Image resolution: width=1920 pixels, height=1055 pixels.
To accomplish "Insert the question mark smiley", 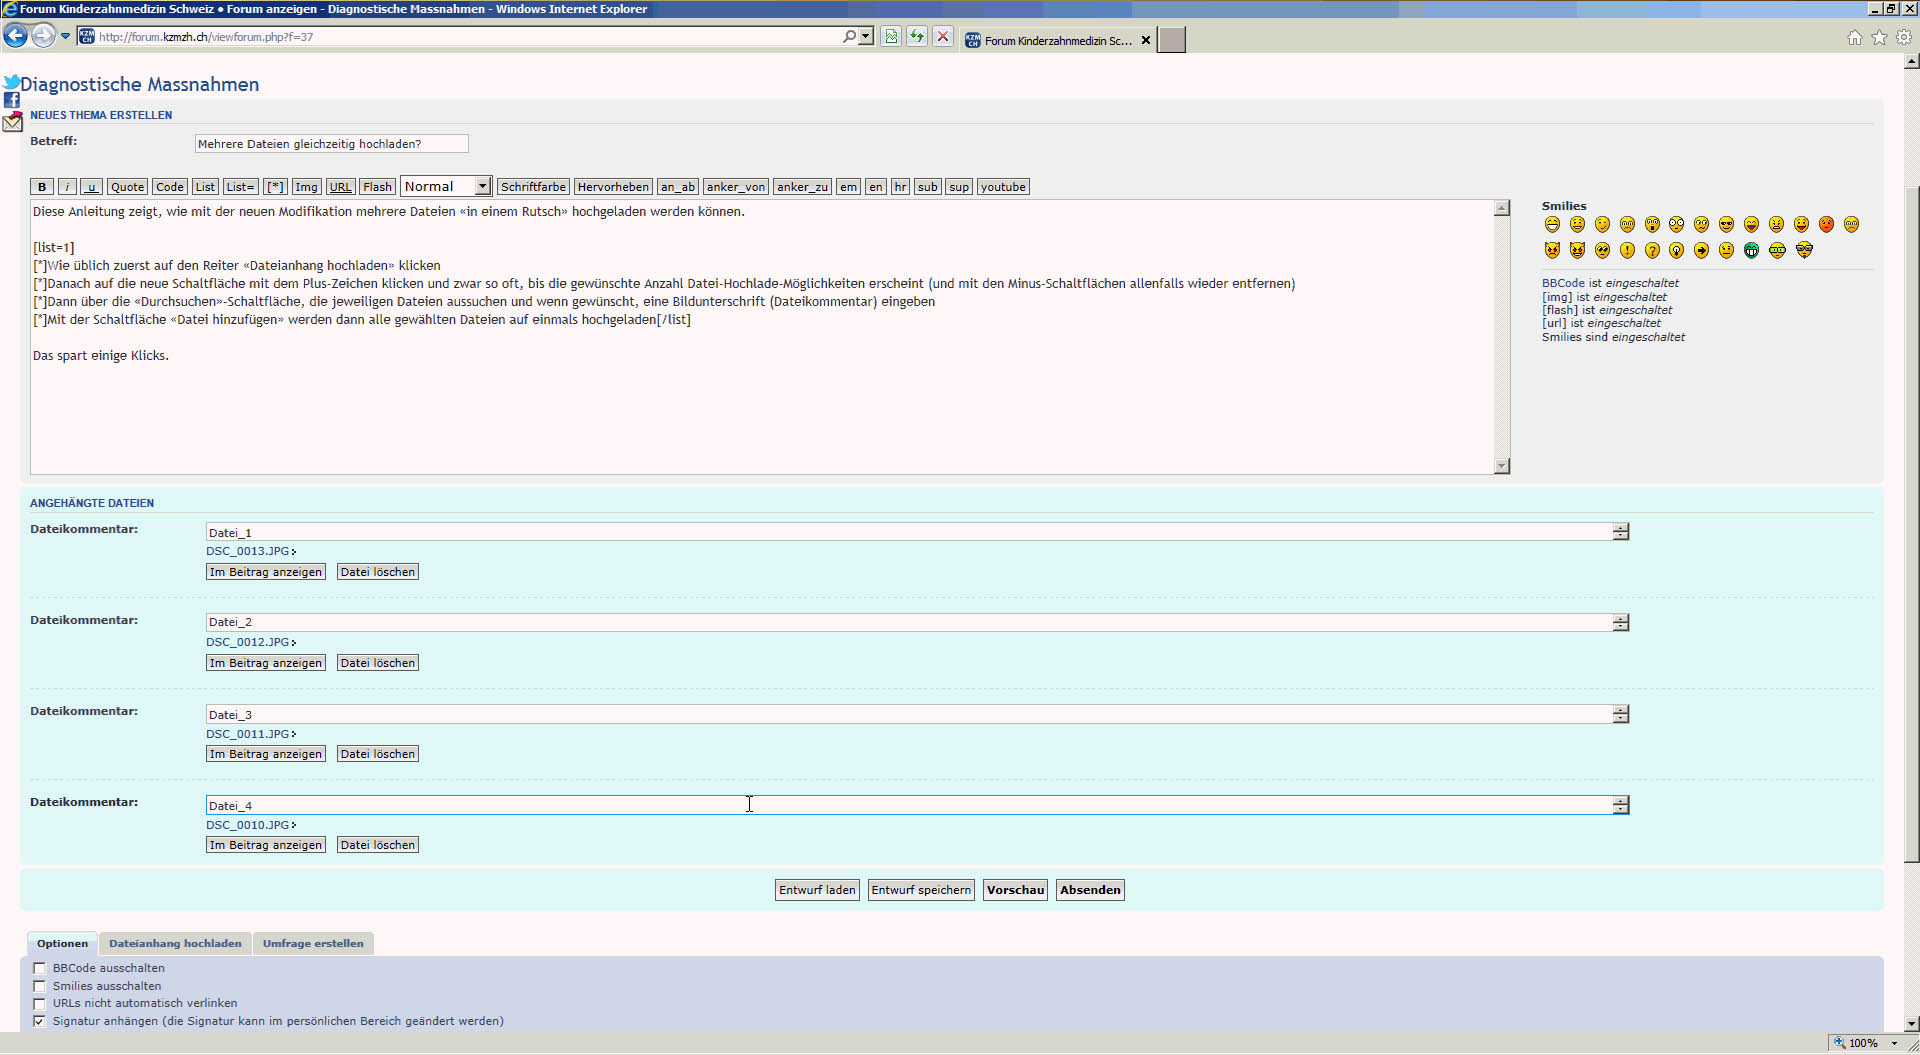I will [x=1652, y=250].
